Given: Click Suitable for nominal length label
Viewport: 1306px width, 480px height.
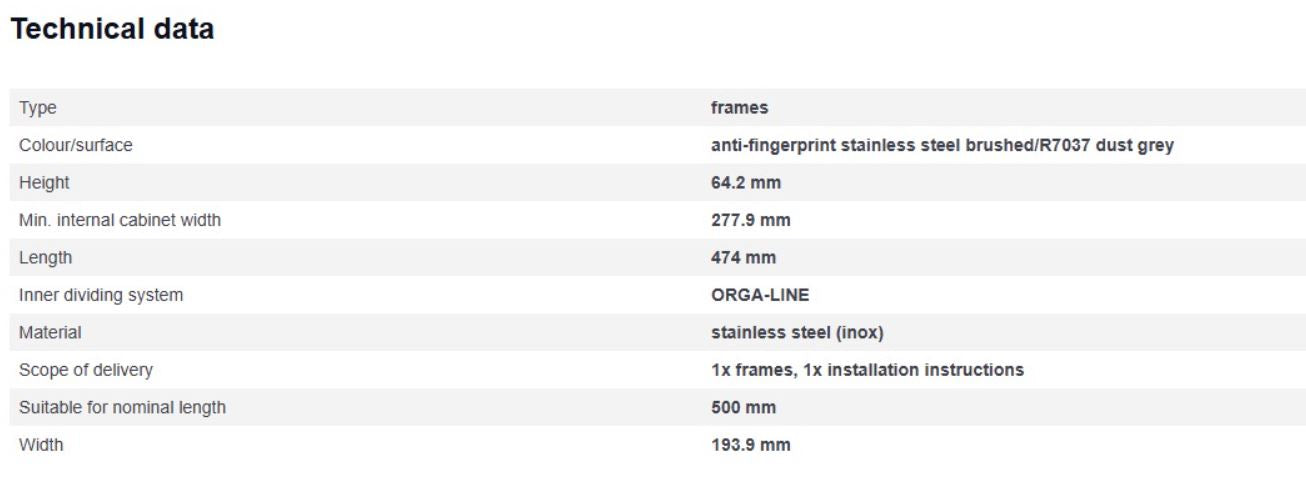Looking at the screenshot, I should 122,407.
